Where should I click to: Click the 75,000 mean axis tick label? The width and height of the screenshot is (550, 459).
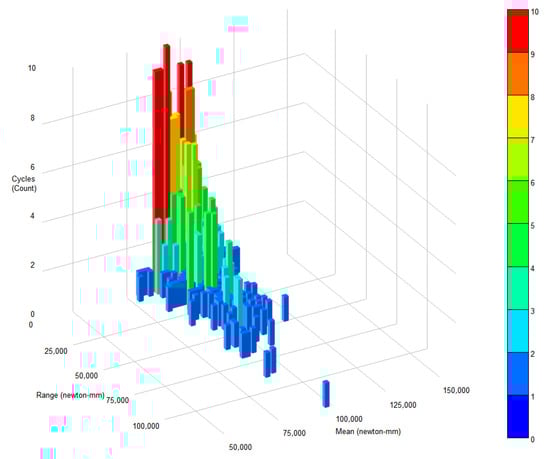pos(294,433)
